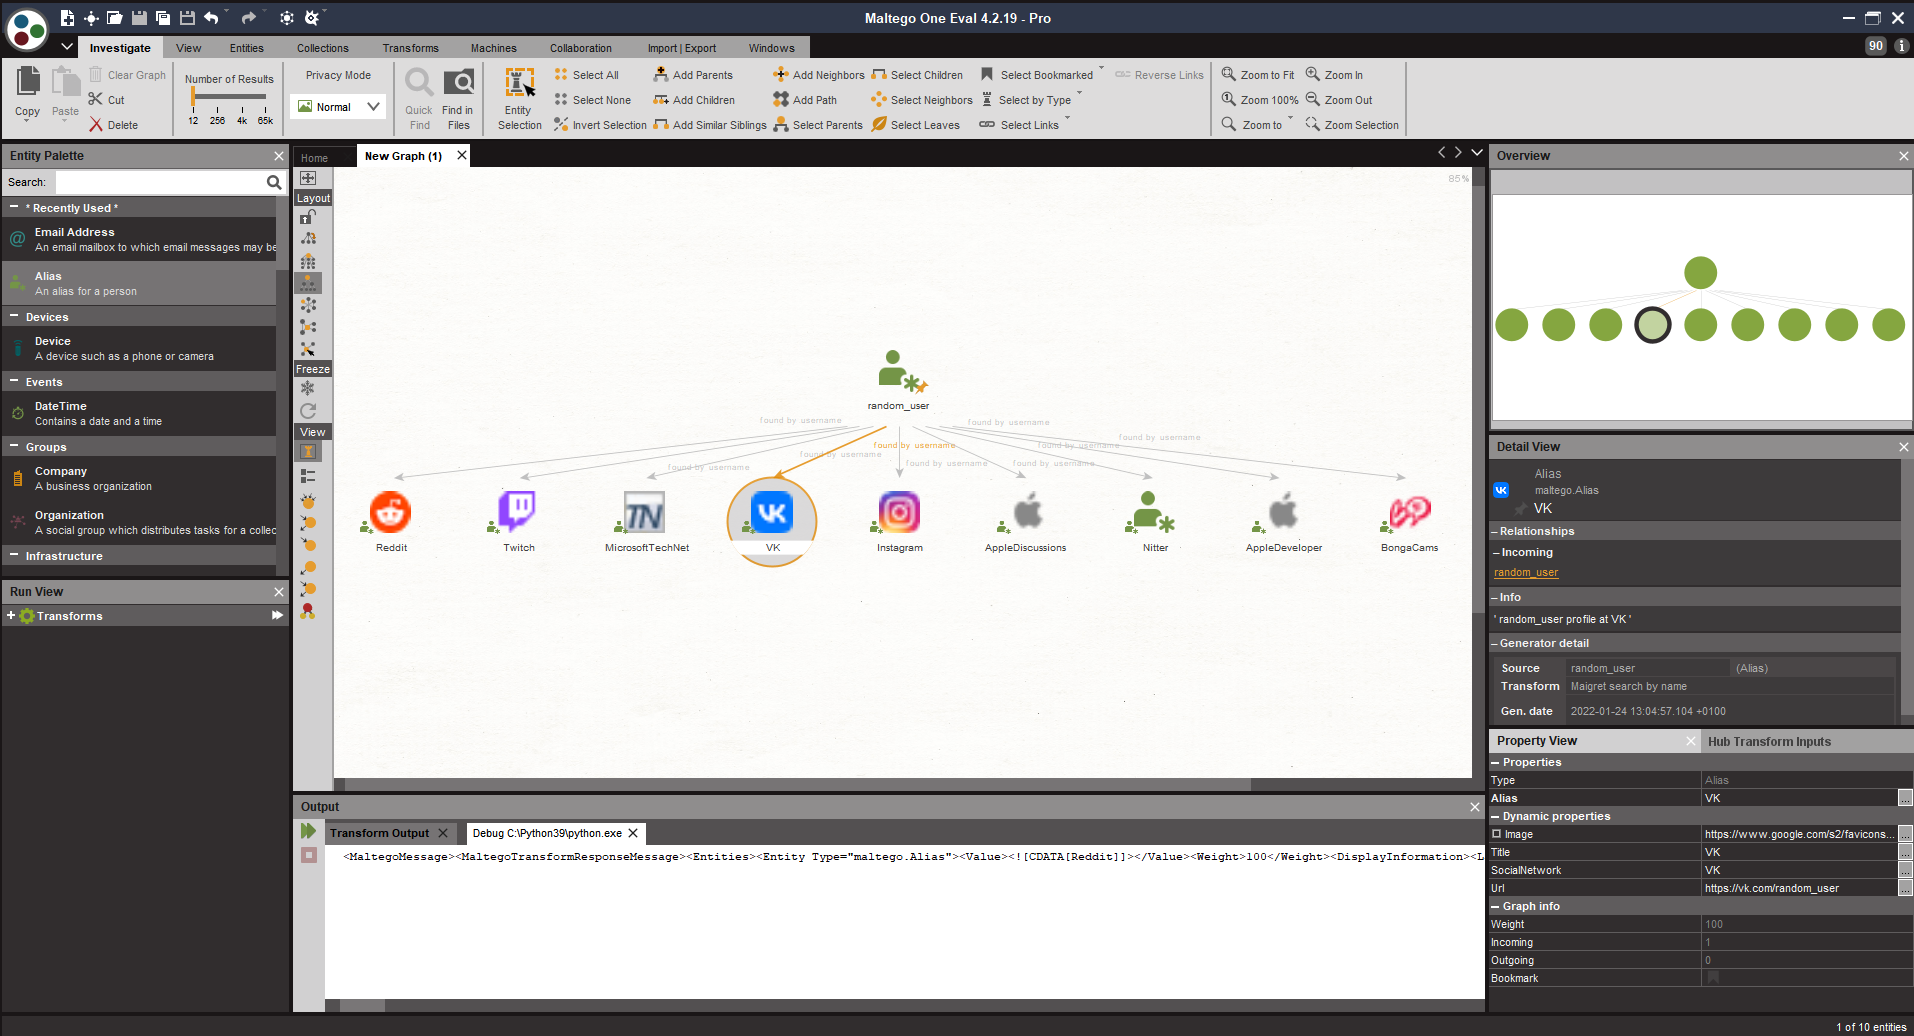Click the Delete red X tool
Screen dimensions: 1914x1036
pyautogui.click(x=113, y=125)
